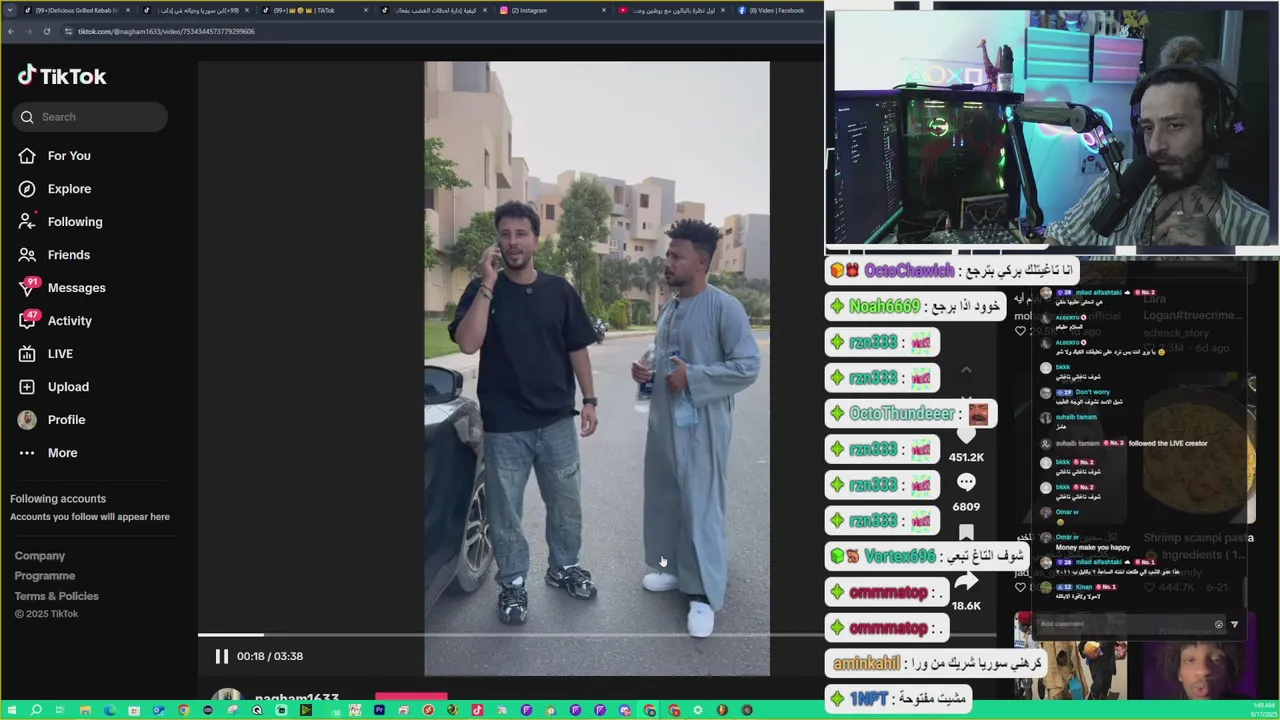Open the TikTok app in taskbar
Viewport: 1280px width, 720px height.
pos(477,710)
